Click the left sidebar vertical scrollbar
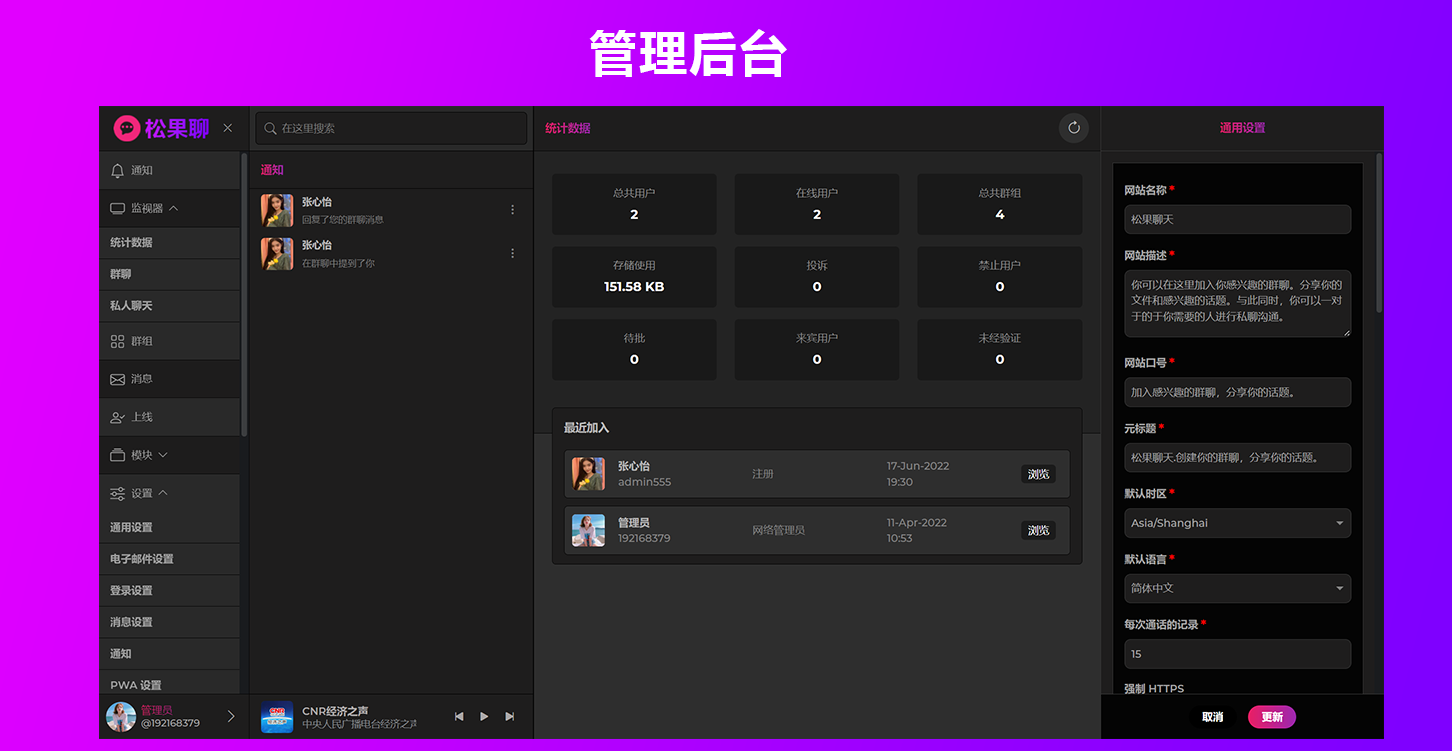Image resolution: width=1452 pixels, height=751 pixels. (244, 294)
